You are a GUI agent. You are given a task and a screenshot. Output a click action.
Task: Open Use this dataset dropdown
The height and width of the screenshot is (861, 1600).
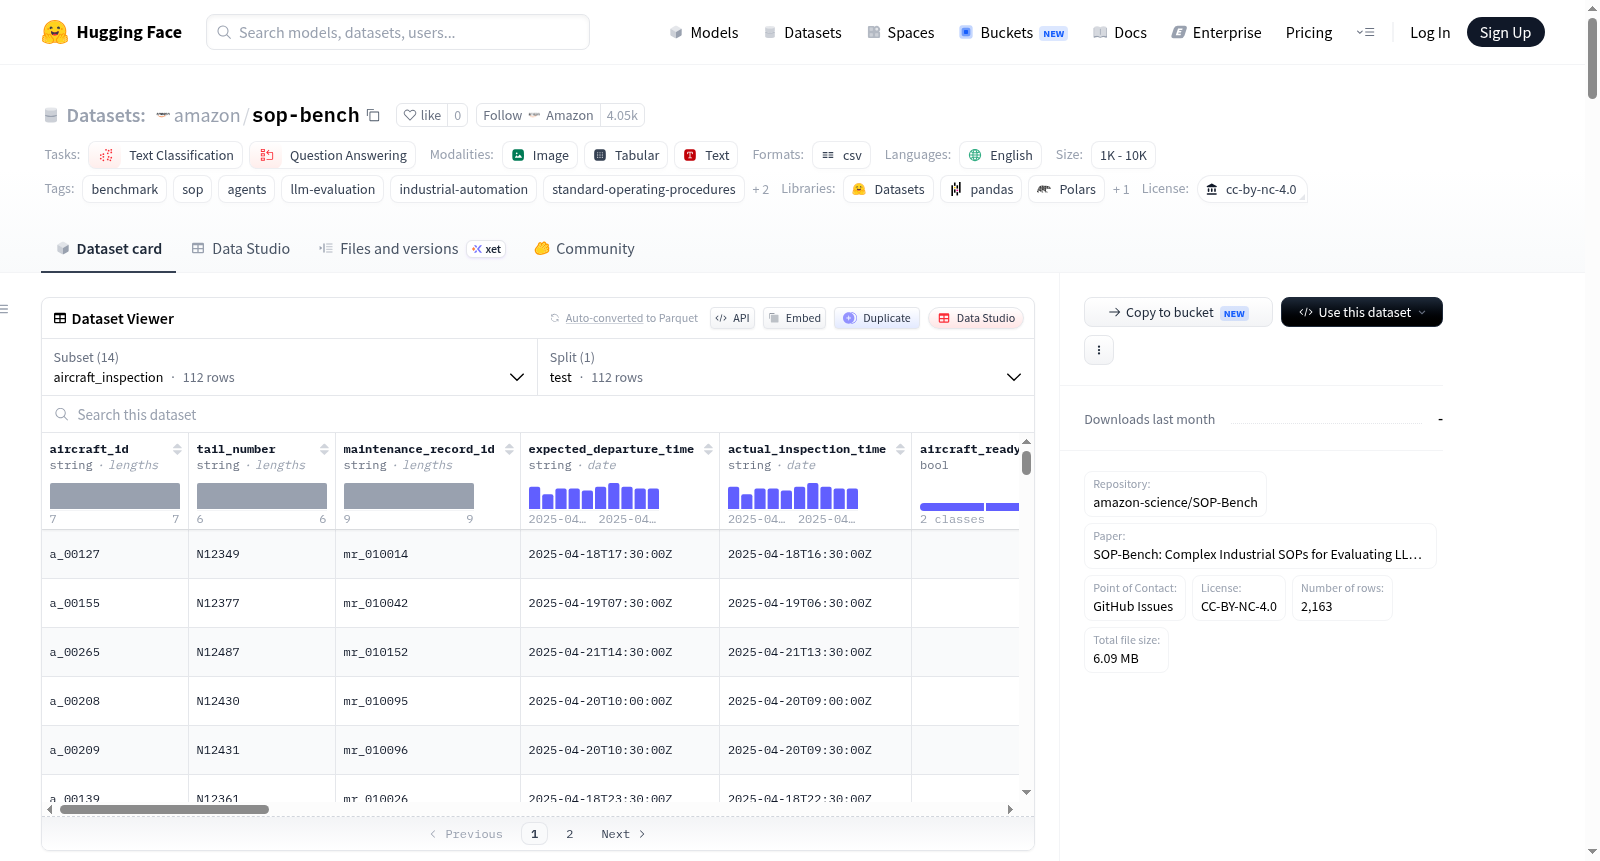(x=1362, y=312)
